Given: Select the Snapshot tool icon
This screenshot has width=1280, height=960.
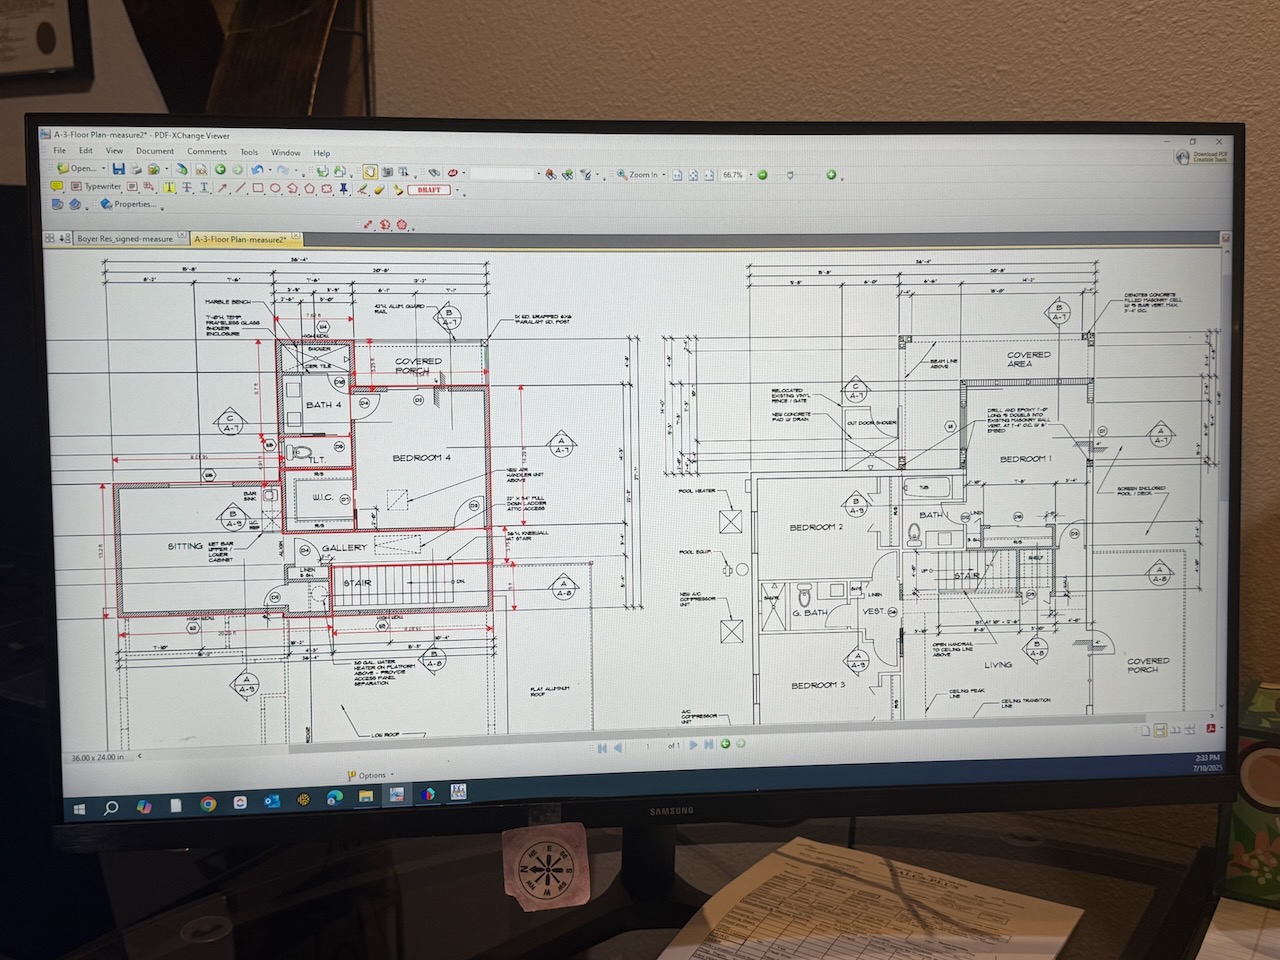Looking at the screenshot, I should 387,172.
